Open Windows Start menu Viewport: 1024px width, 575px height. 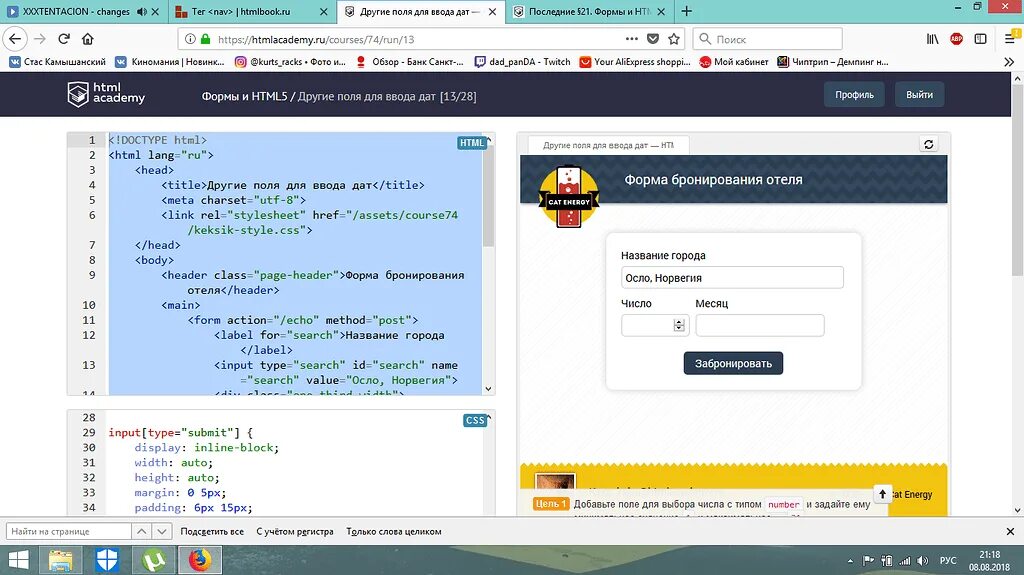(x=18, y=561)
